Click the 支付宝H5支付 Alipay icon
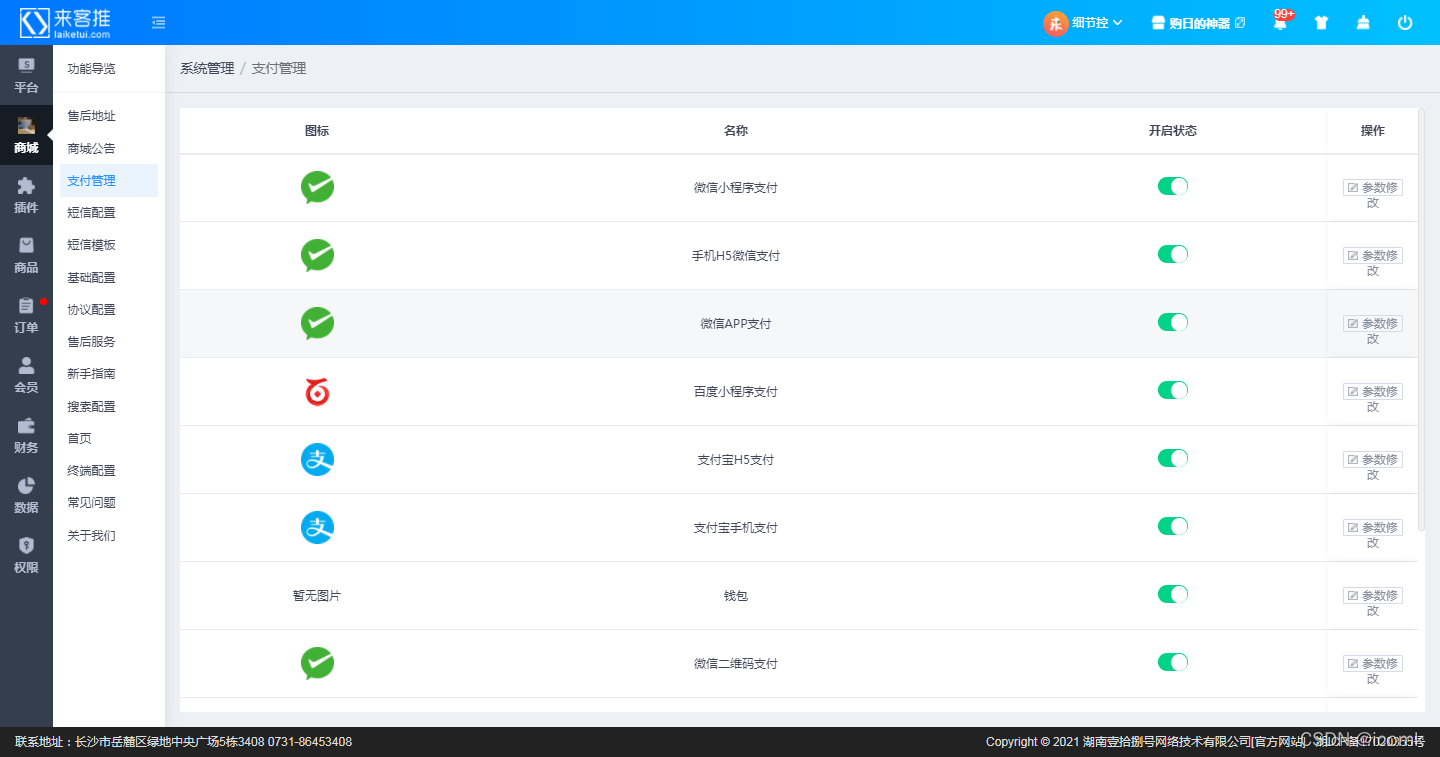The height and width of the screenshot is (757, 1440). click(x=317, y=459)
